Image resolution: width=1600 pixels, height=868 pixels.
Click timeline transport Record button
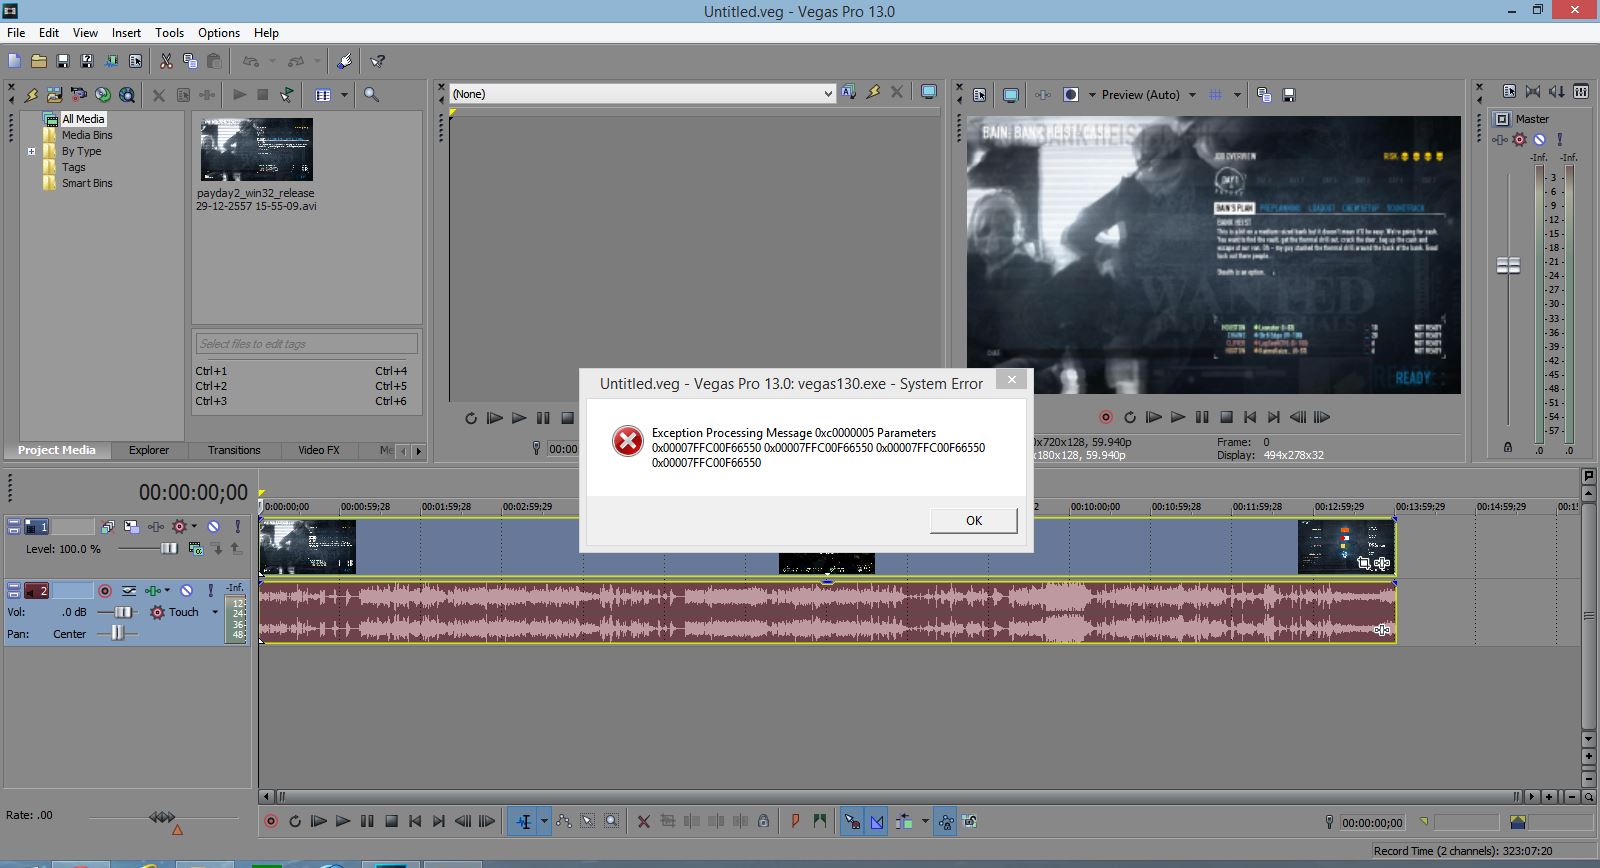[x=270, y=821]
